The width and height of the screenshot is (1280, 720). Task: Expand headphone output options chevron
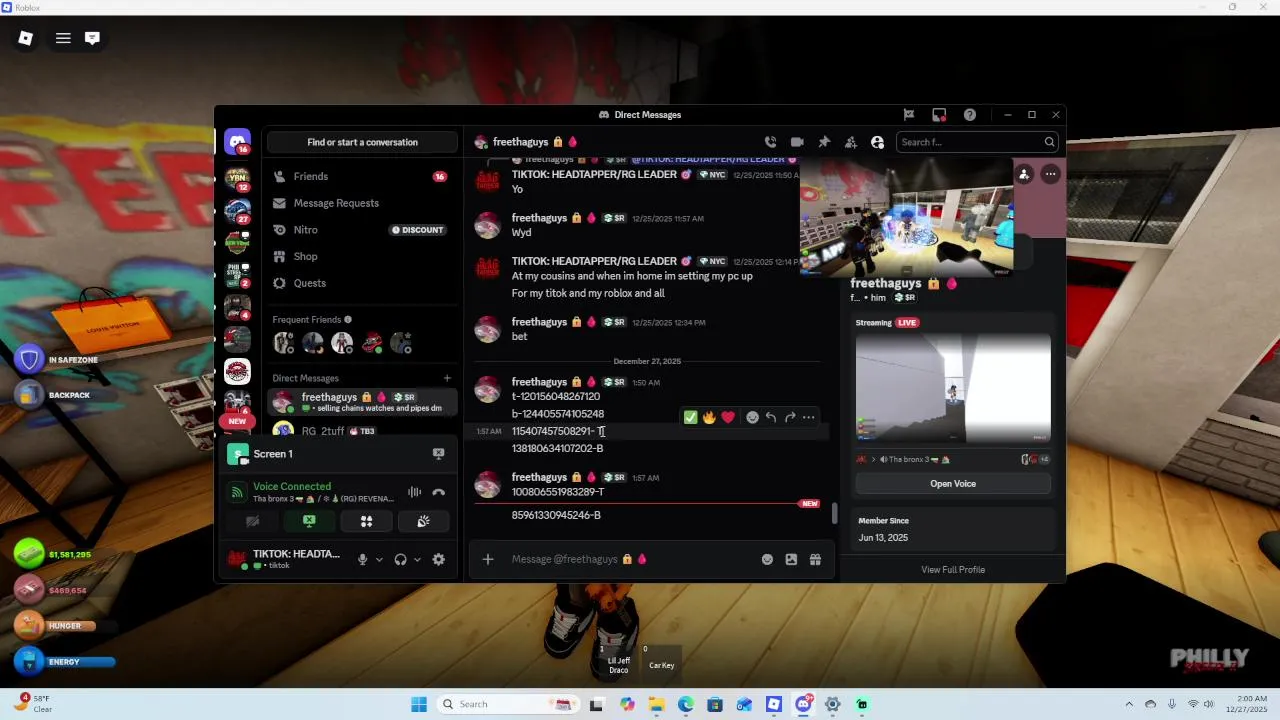[x=417, y=560]
